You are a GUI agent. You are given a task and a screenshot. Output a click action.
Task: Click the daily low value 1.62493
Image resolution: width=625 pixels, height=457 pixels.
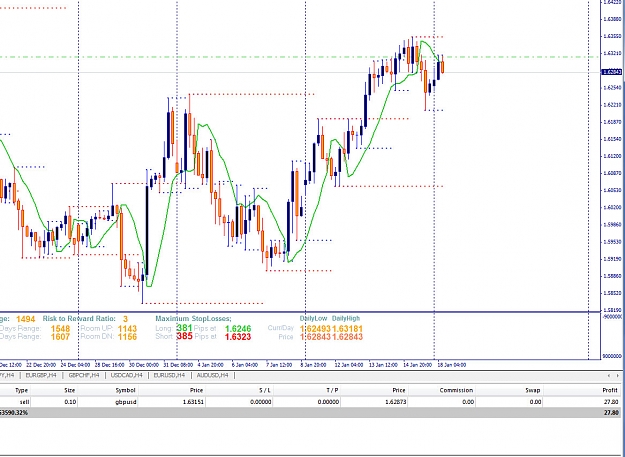pos(315,329)
